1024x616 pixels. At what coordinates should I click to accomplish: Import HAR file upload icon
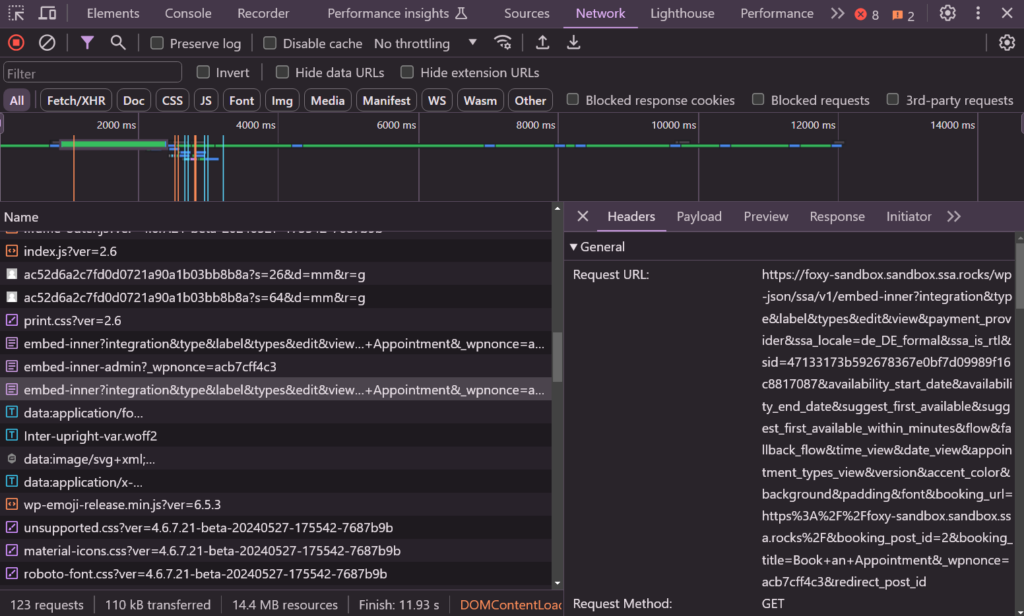pos(542,43)
